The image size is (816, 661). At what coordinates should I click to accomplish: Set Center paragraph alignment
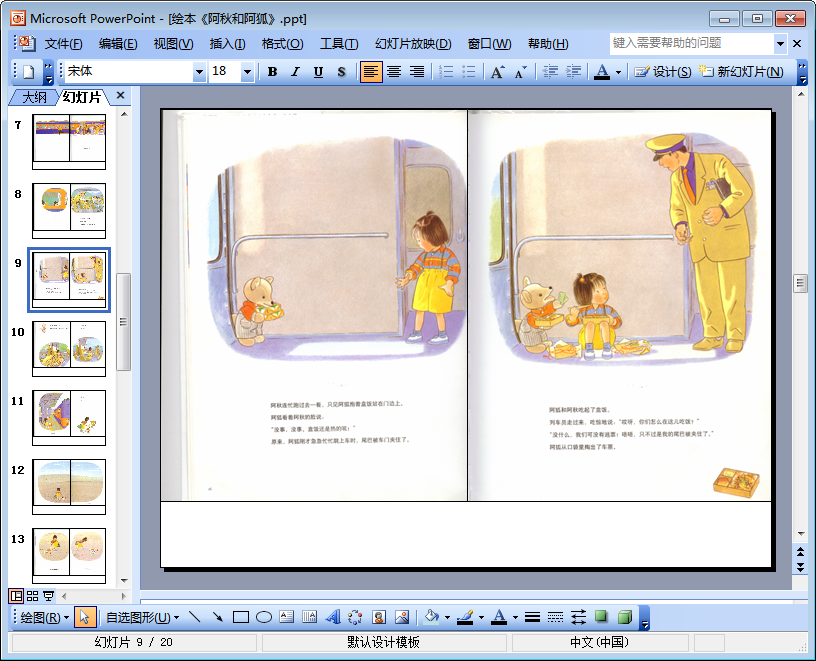tap(394, 72)
